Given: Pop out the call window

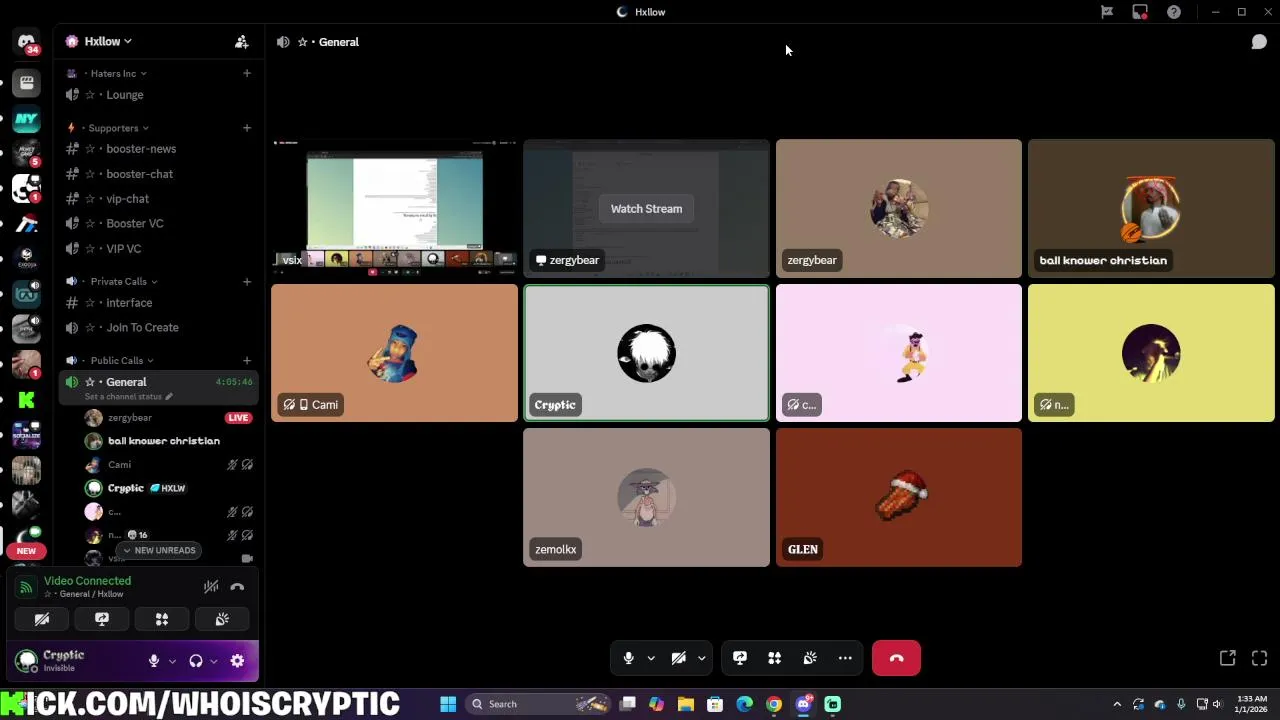Looking at the screenshot, I should click(x=1227, y=658).
